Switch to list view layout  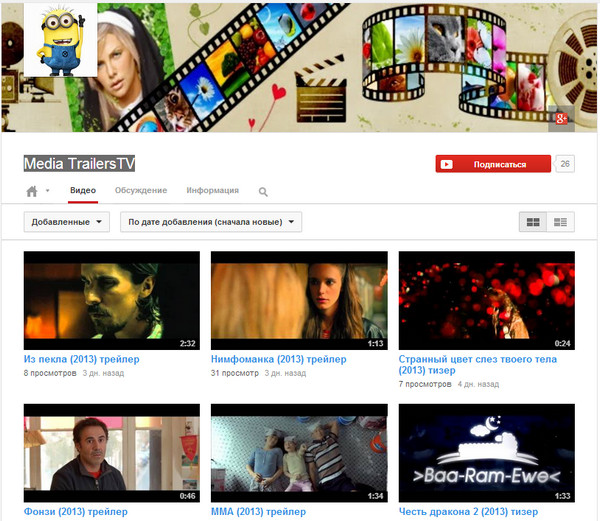tap(560, 222)
